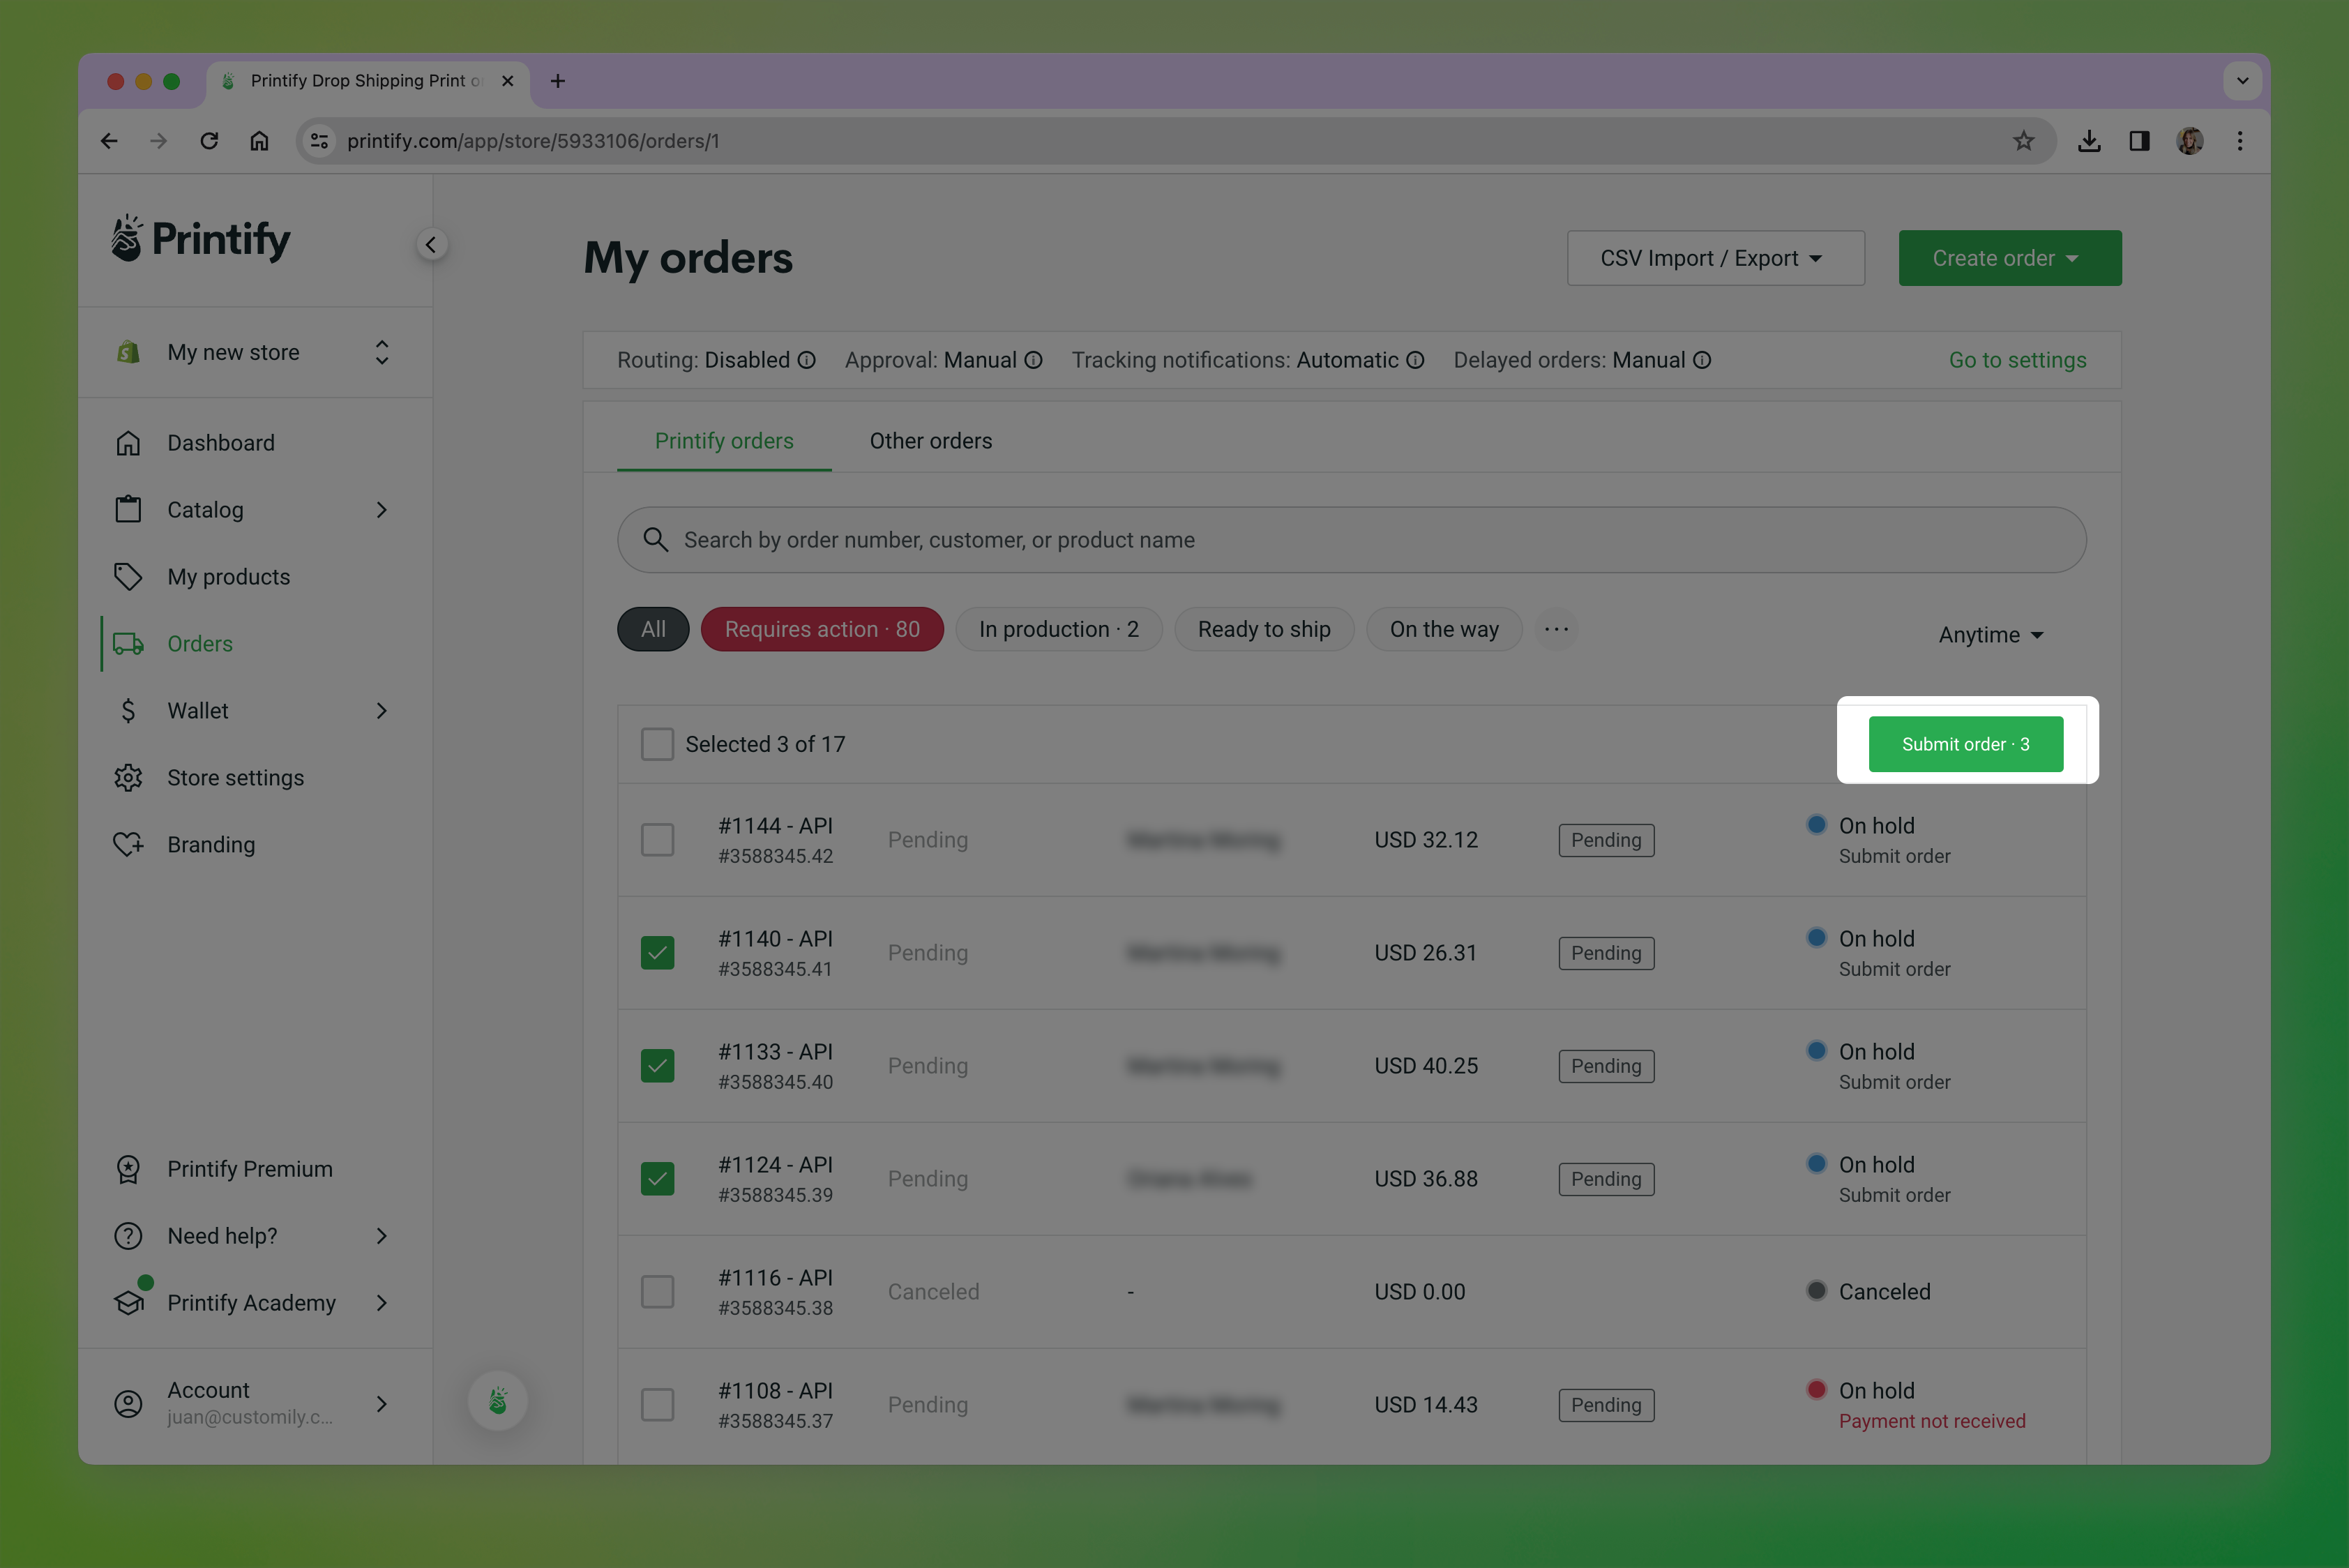
Task: Bookmark this page with the star
Action: coord(2024,141)
